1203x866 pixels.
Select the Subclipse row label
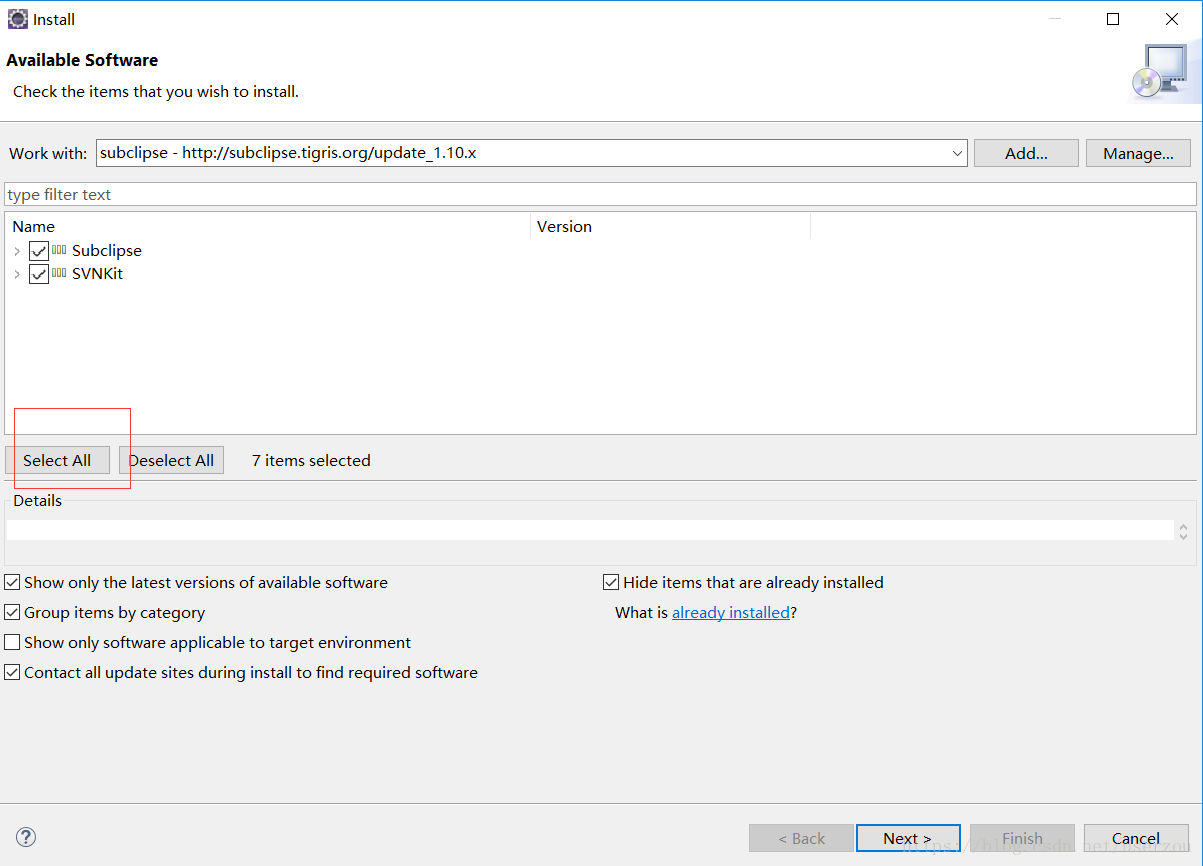pos(107,251)
